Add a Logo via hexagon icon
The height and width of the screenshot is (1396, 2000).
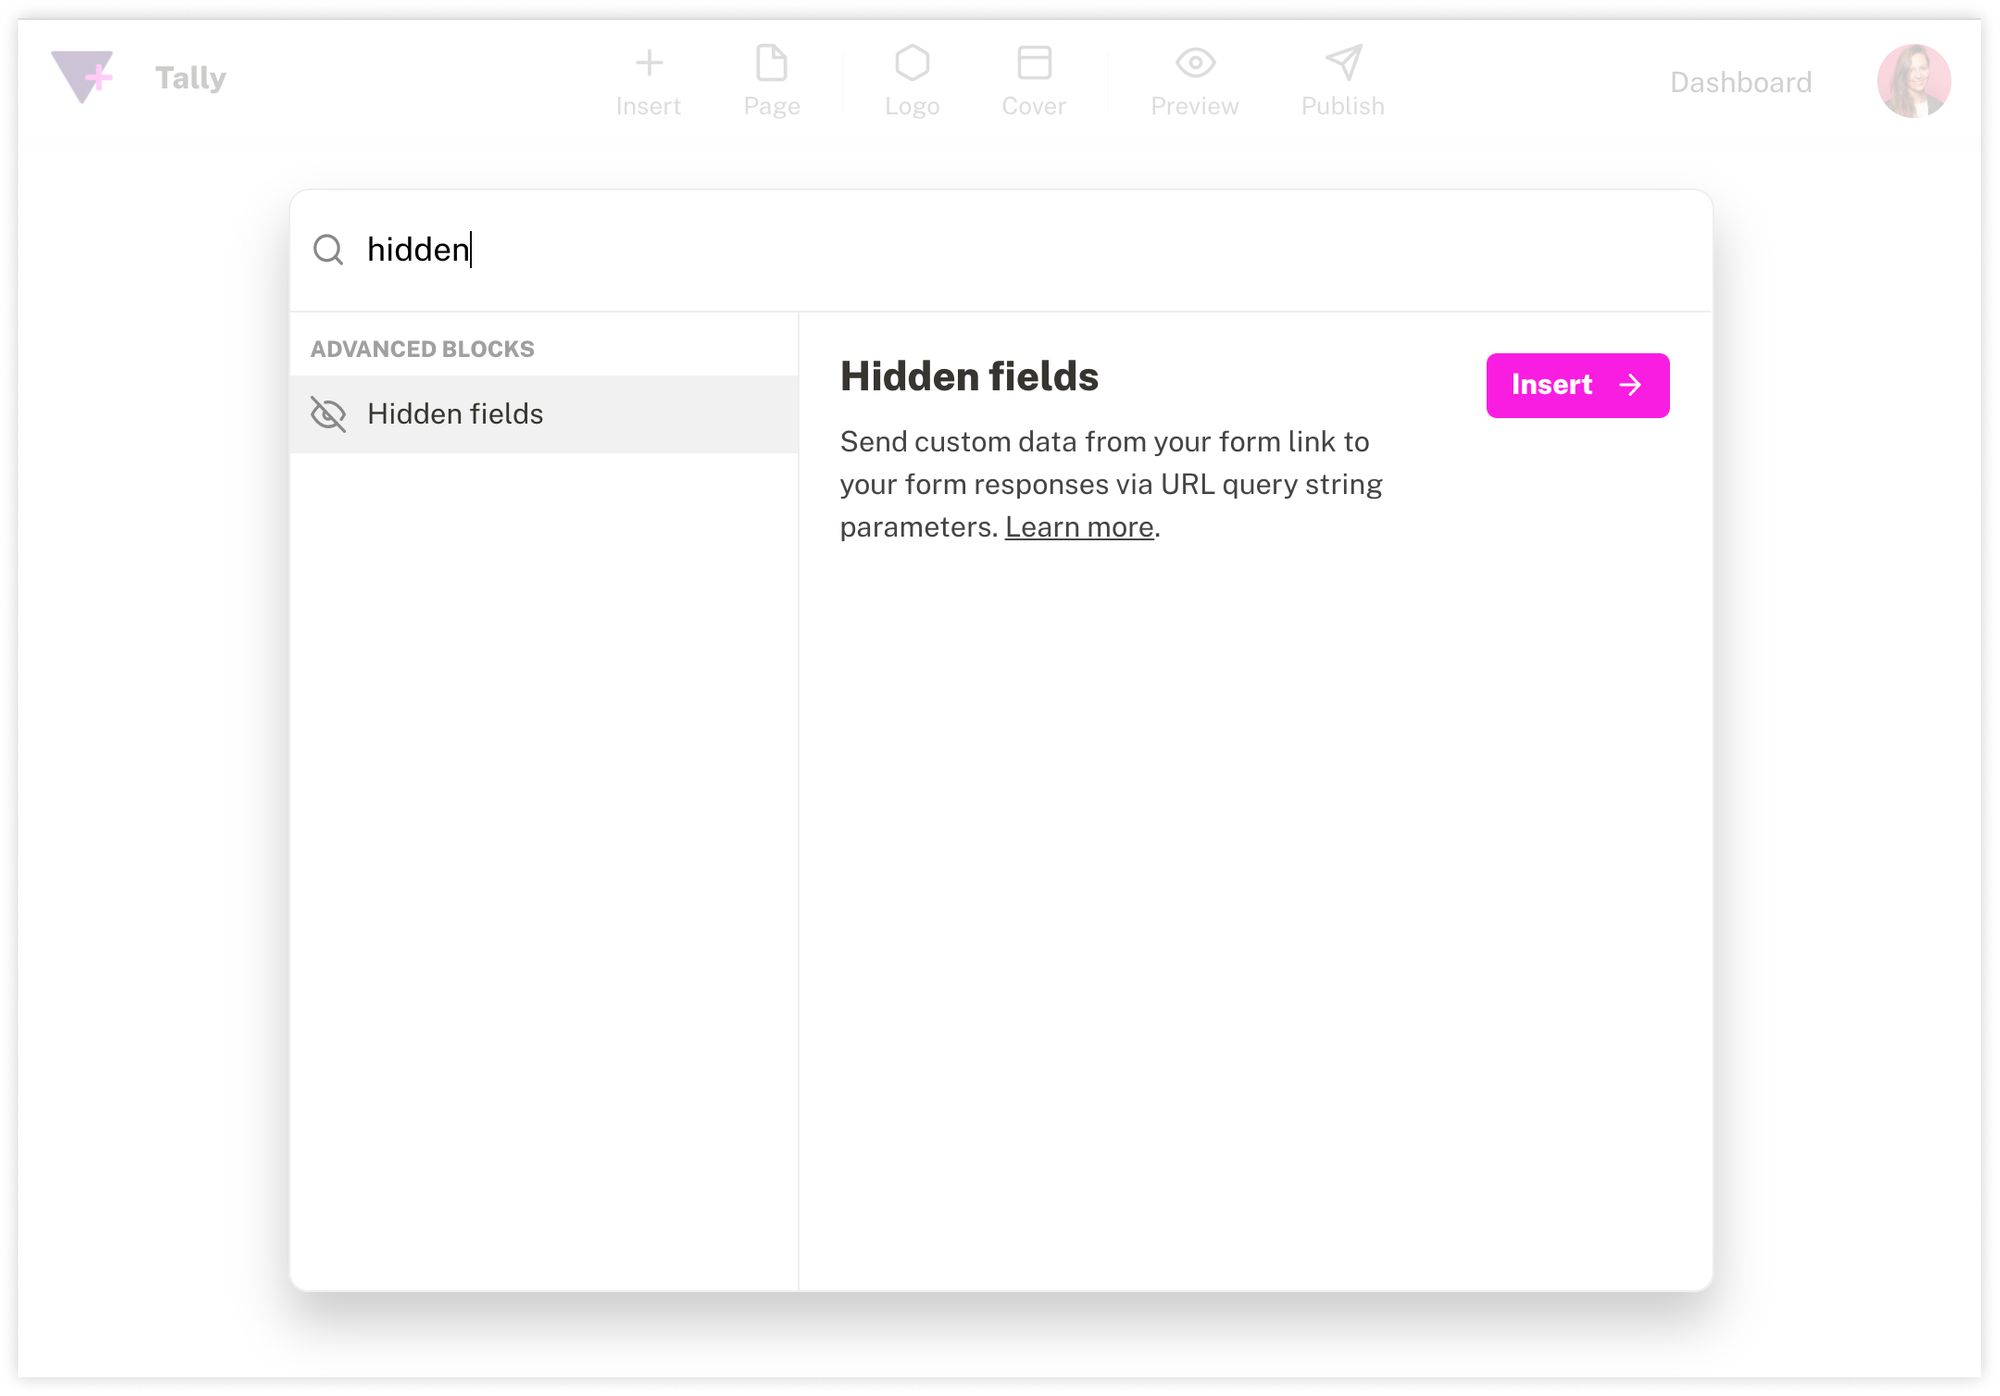[x=912, y=63]
